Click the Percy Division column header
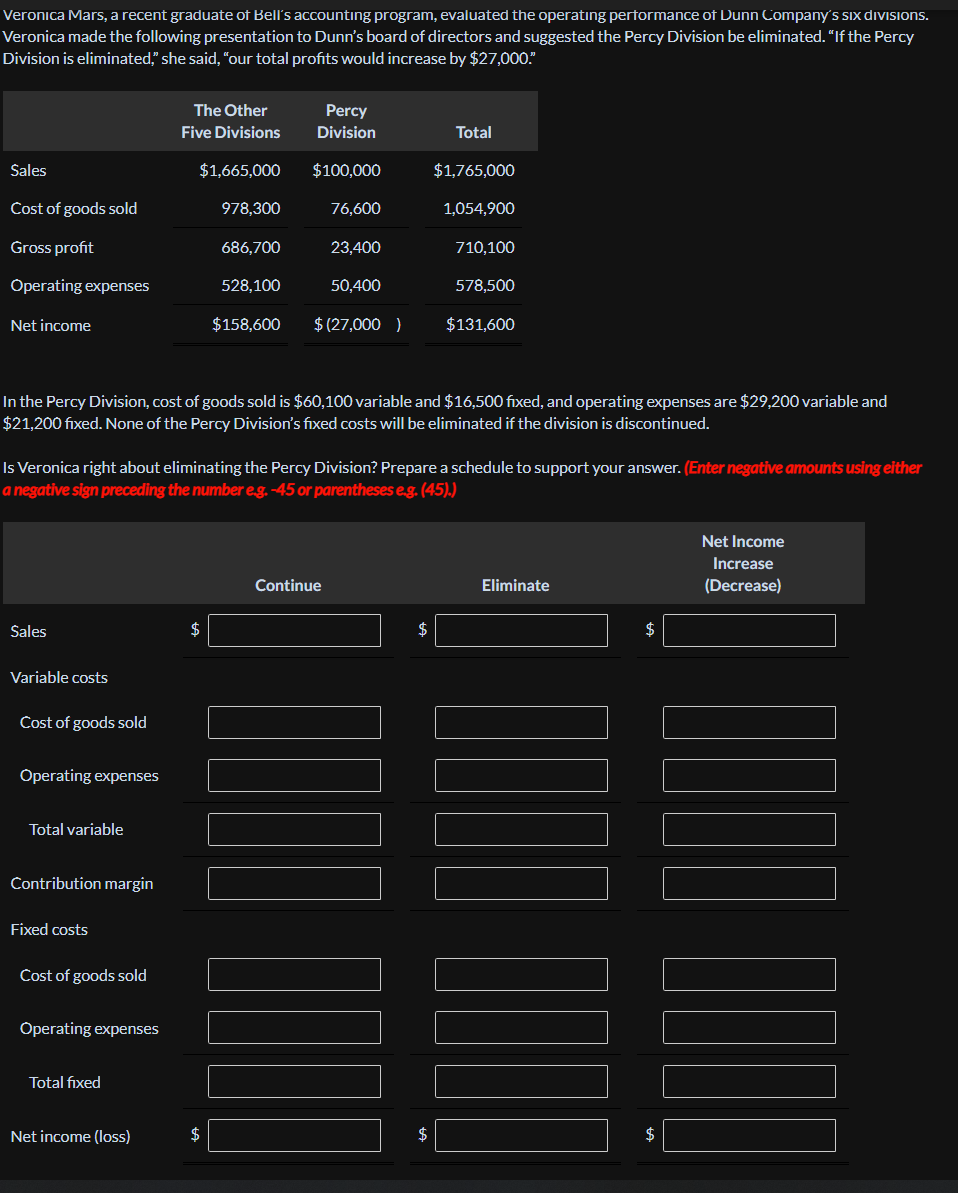This screenshot has width=958, height=1193. (x=346, y=121)
